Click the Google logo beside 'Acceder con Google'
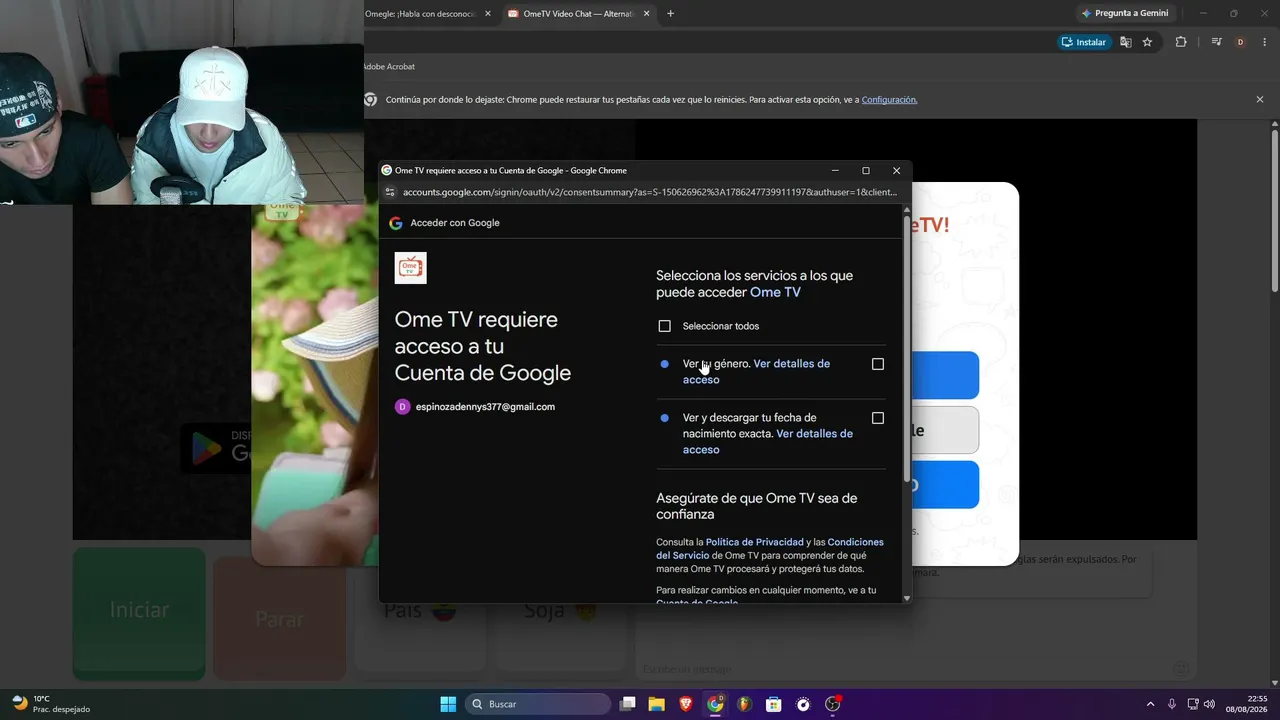 (x=396, y=223)
